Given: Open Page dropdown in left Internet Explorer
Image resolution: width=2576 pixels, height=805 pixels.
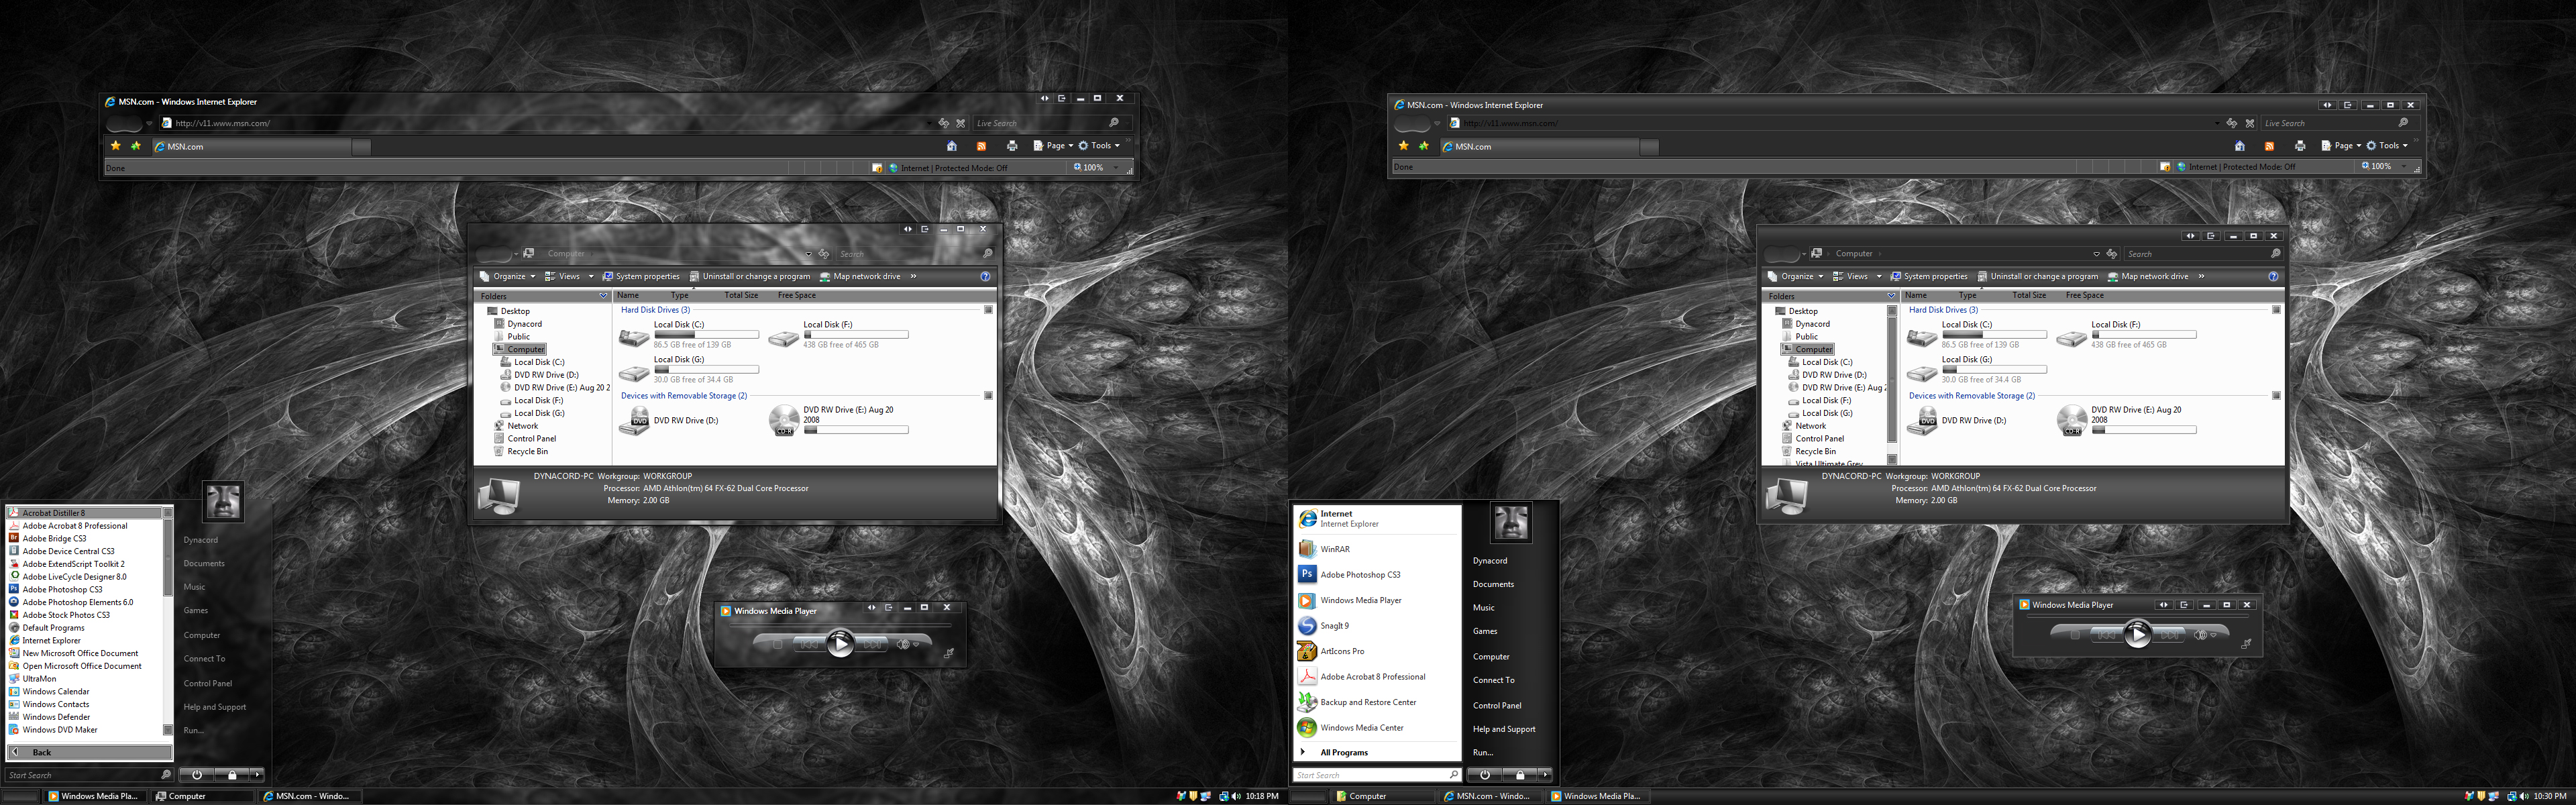Looking at the screenshot, I should click(1053, 146).
